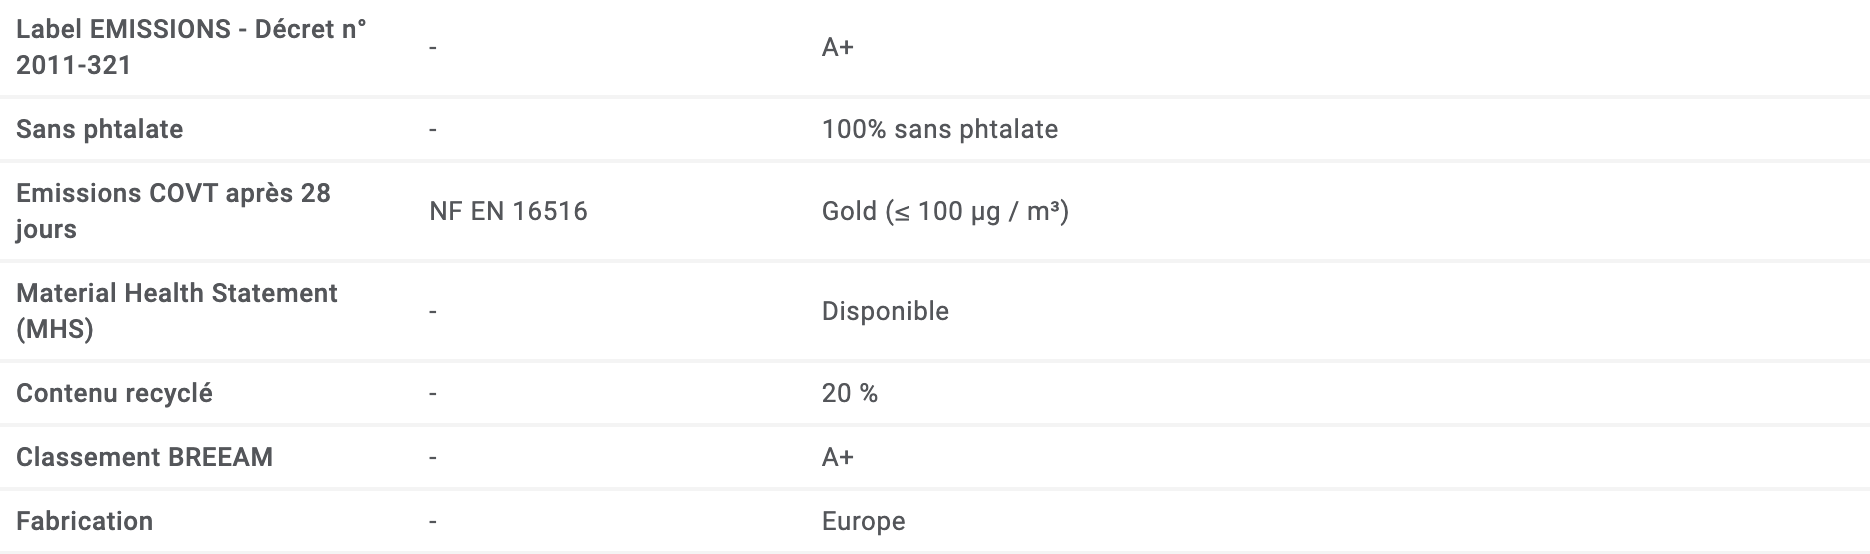Select the A+ value for Label EMISSIONS

click(838, 47)
